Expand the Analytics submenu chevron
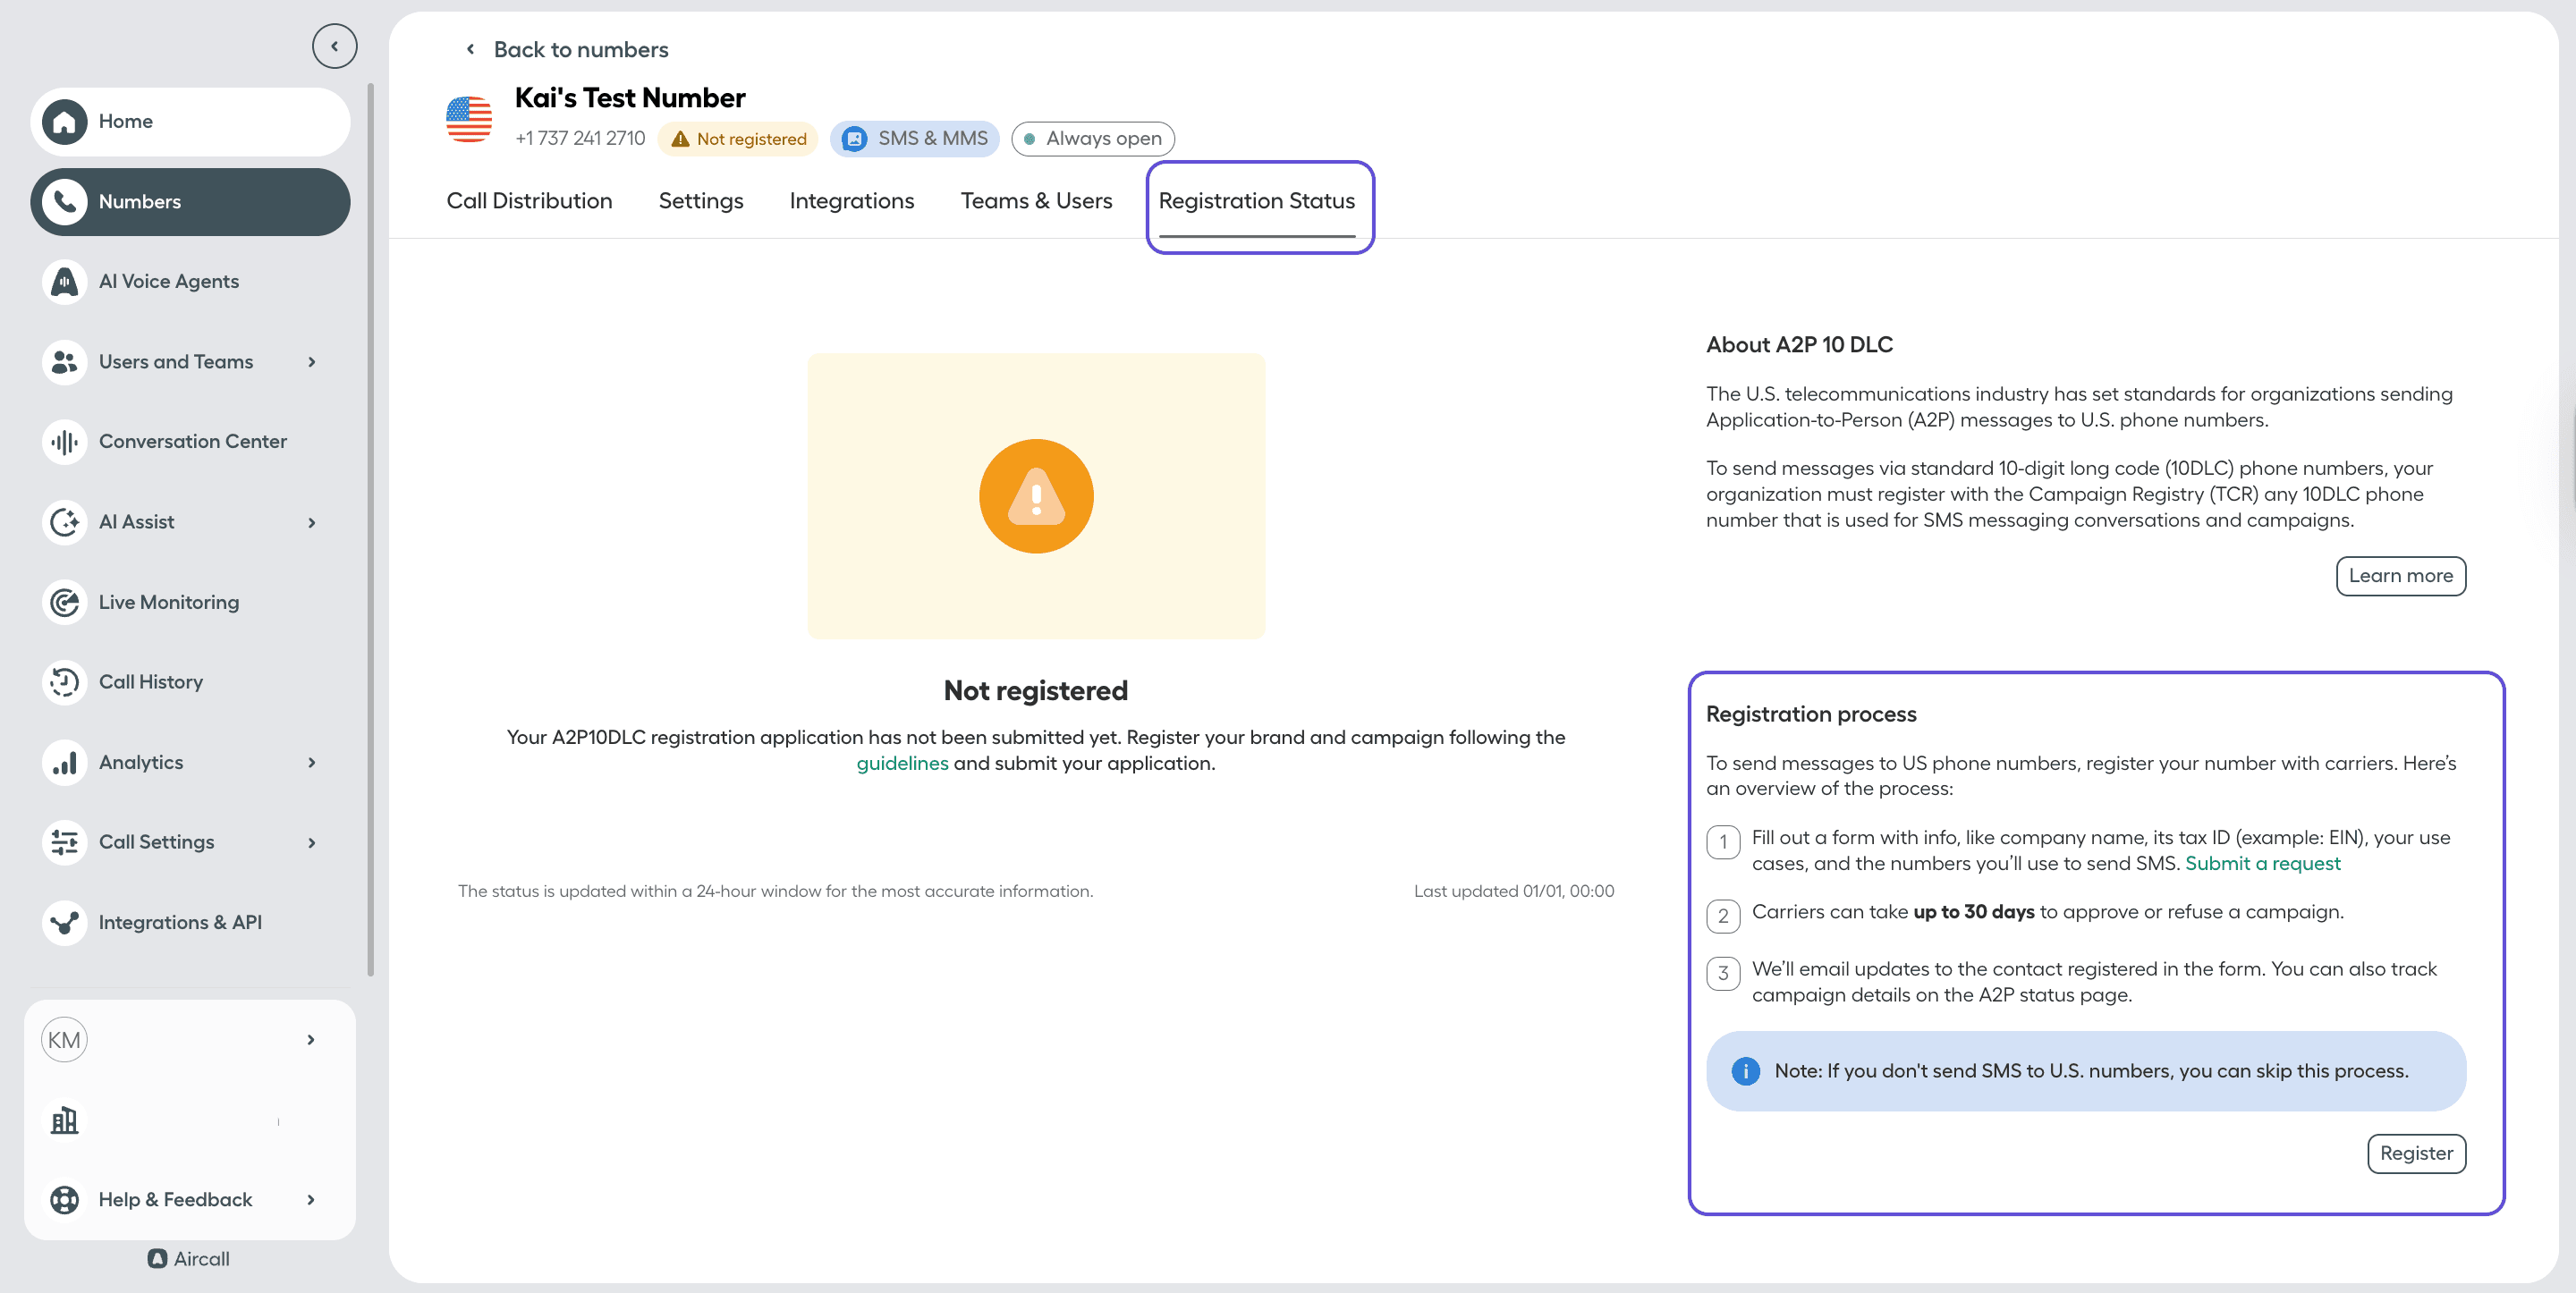Image resolution: width=2576 pixels, height=1293 pixels. (312, 762)
